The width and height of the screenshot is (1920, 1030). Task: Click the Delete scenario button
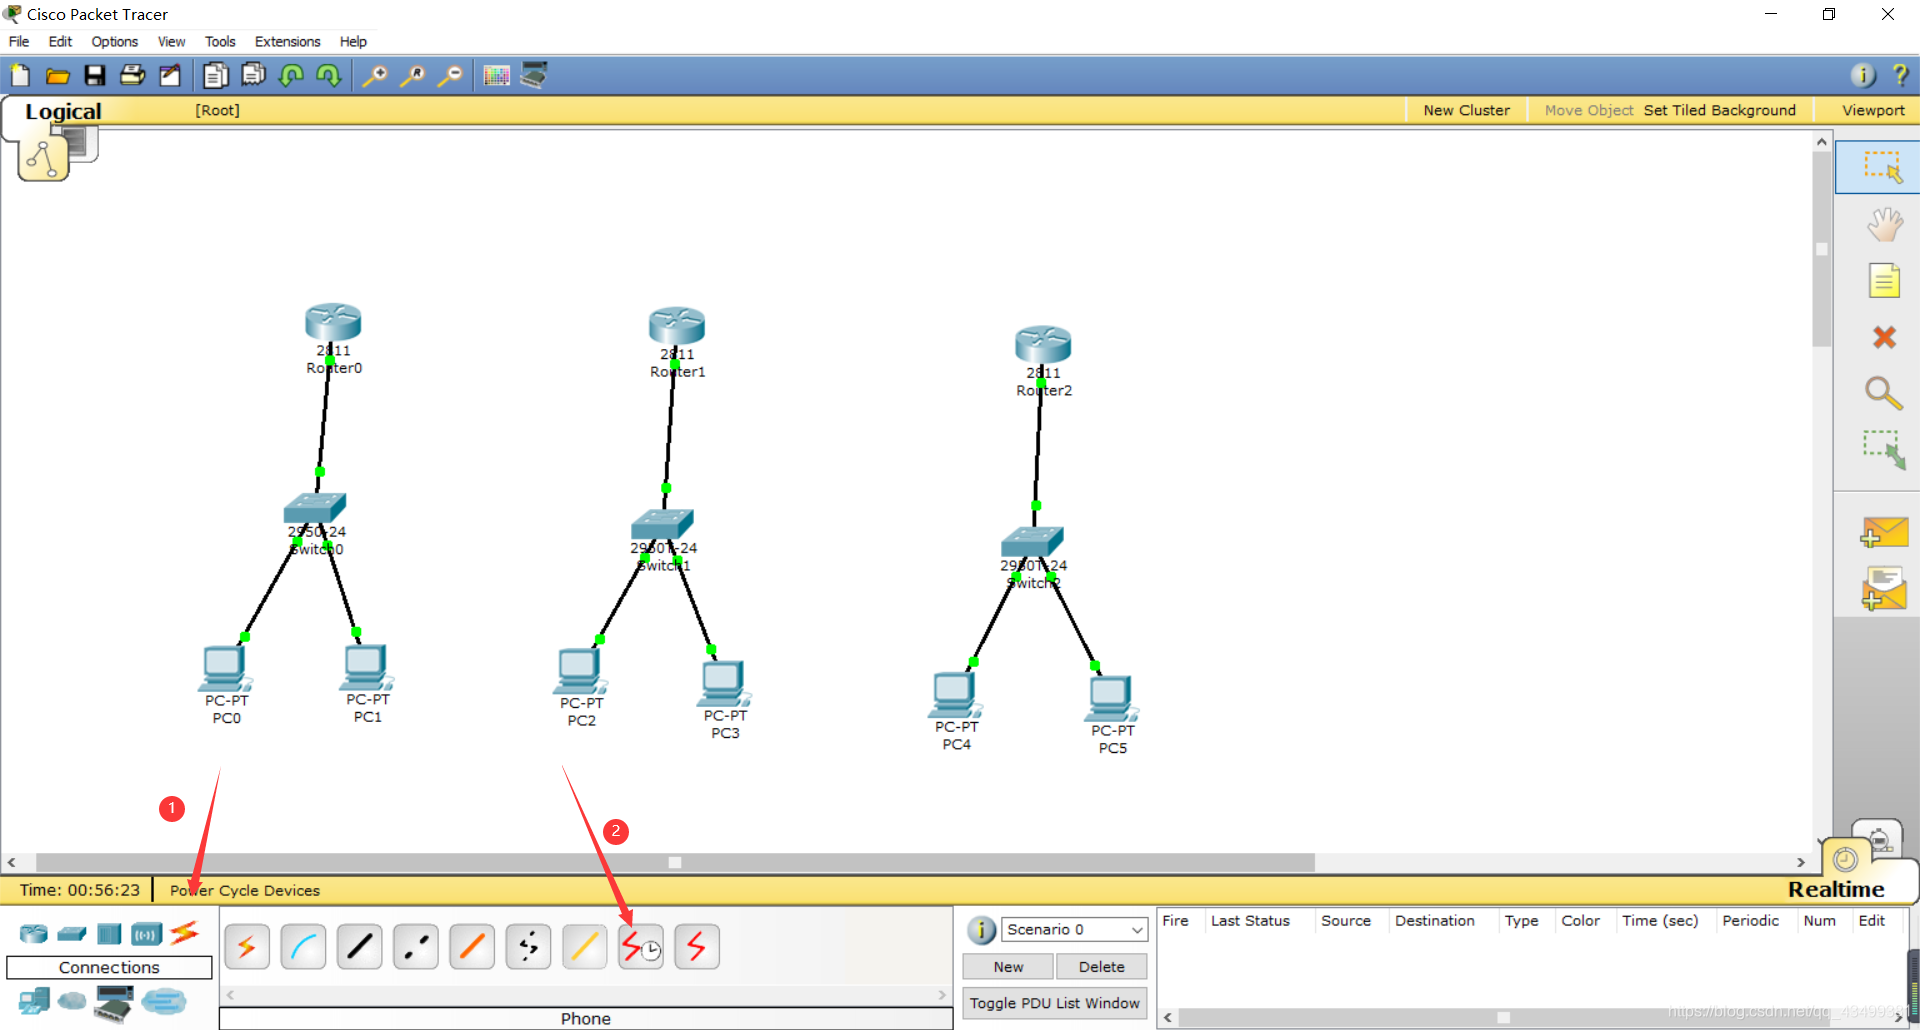coord(1102,966)
